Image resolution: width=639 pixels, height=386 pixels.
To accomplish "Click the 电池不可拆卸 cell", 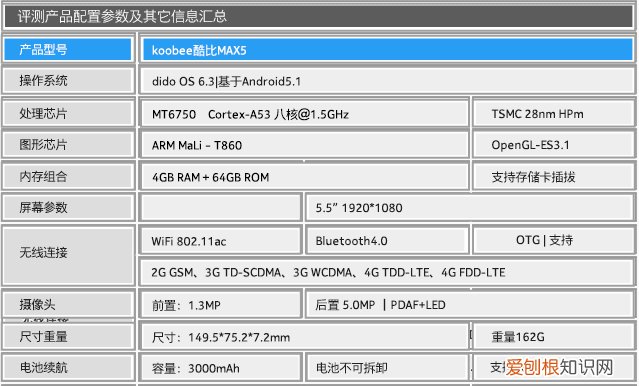I will point(387,368).
